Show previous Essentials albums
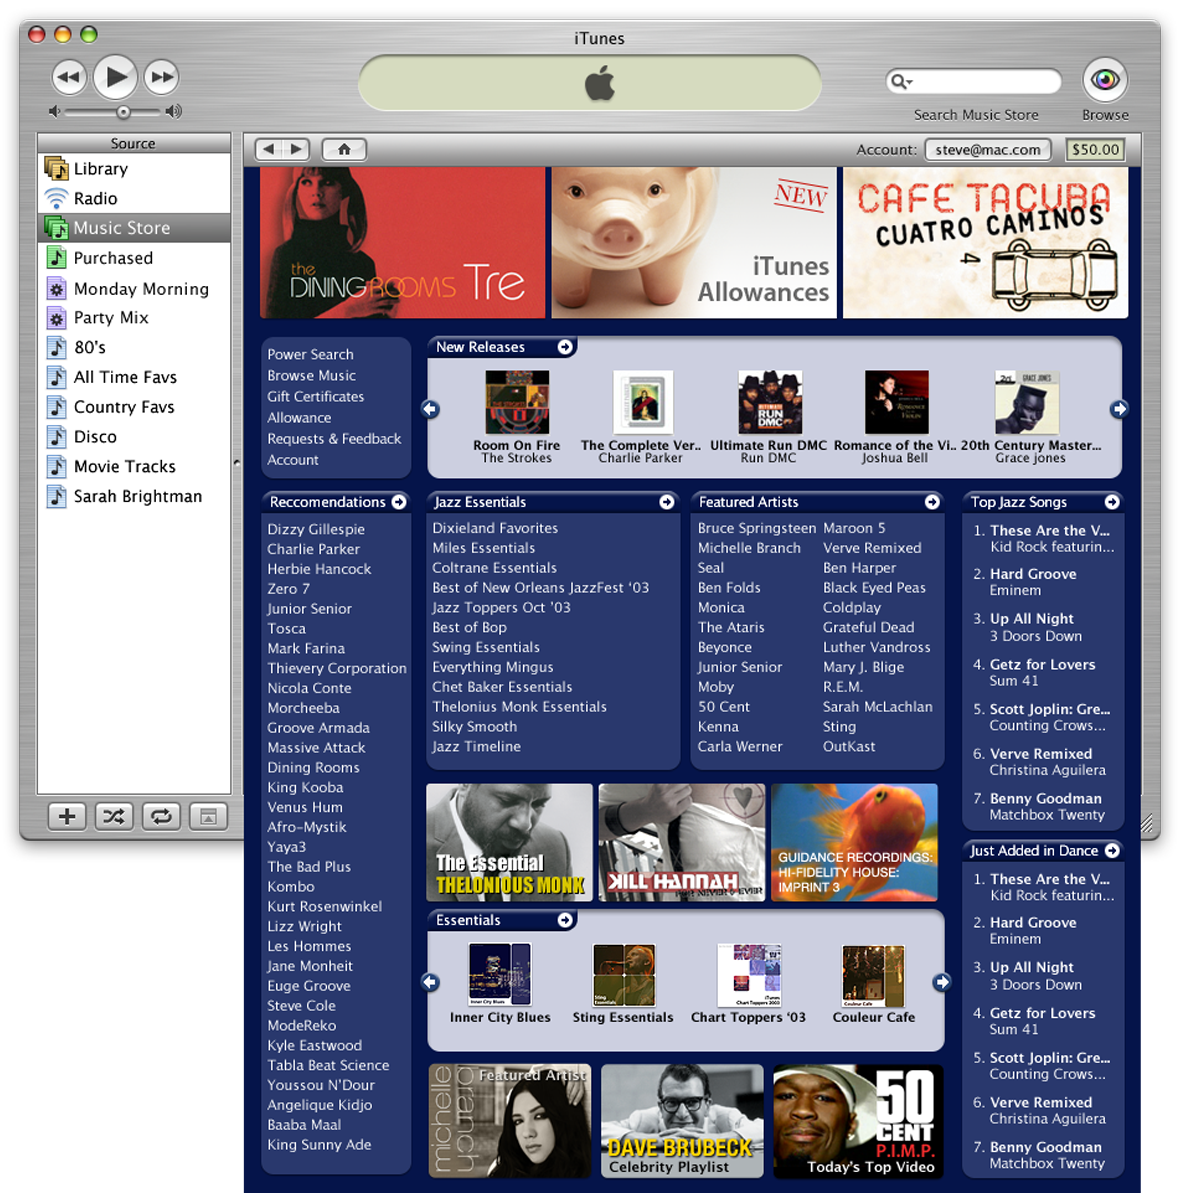1178x1200 pixels. (431, 982)
